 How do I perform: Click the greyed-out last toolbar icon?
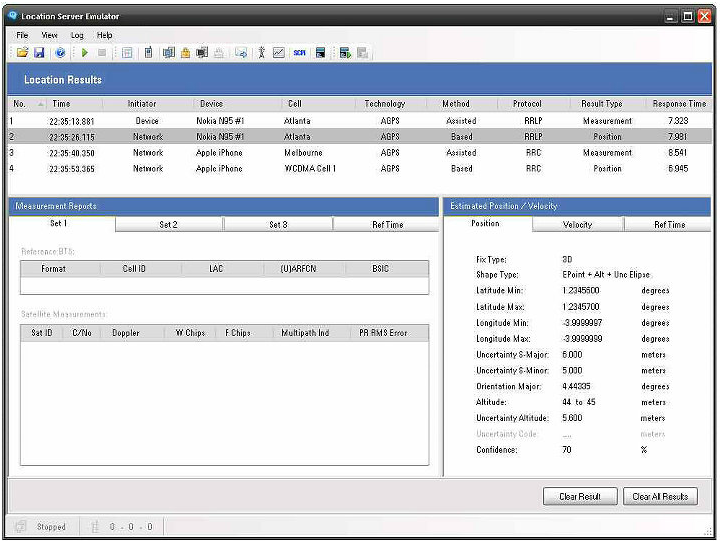pos(362,53)
